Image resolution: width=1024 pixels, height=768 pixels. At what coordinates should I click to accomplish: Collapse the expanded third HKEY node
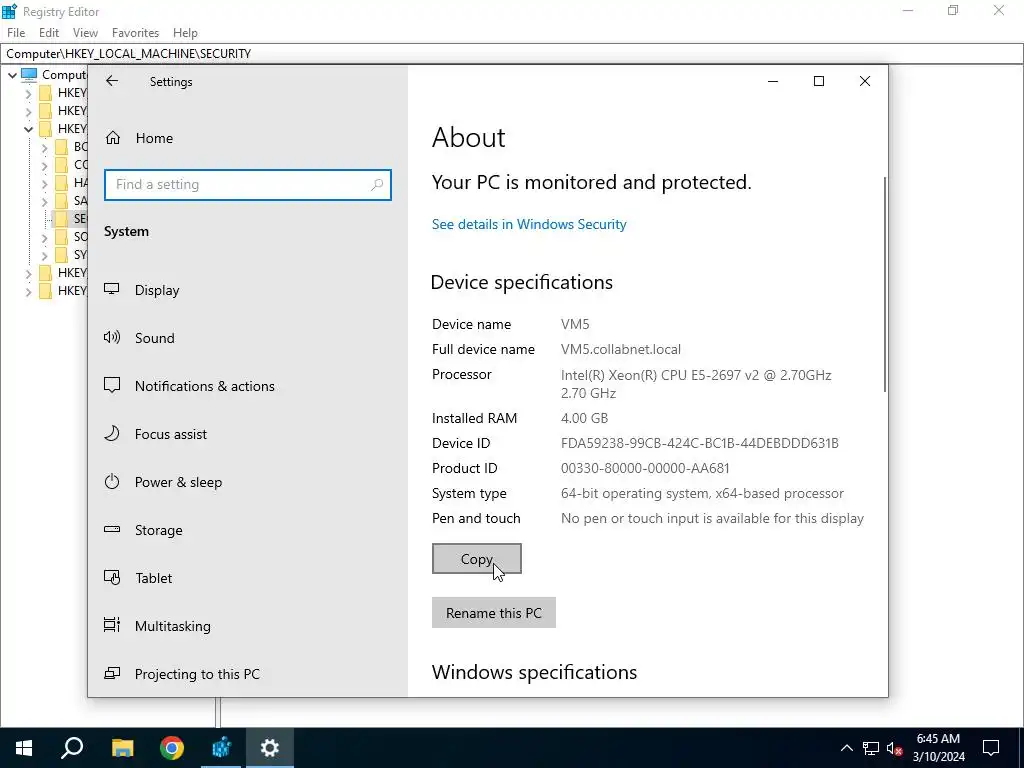click(28, 129)
